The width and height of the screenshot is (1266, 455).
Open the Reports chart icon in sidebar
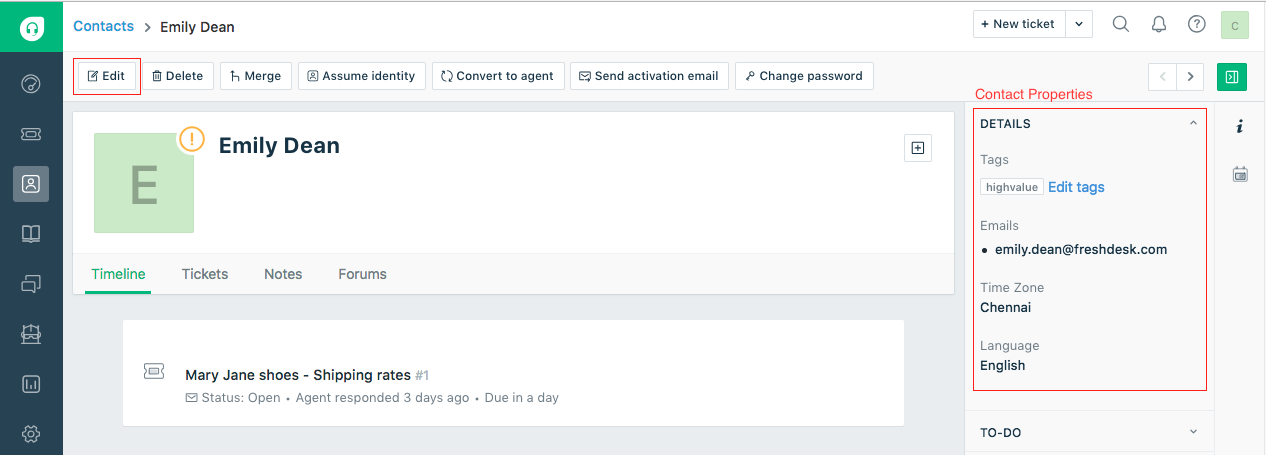pyautogui.click(x=31, y=384)
